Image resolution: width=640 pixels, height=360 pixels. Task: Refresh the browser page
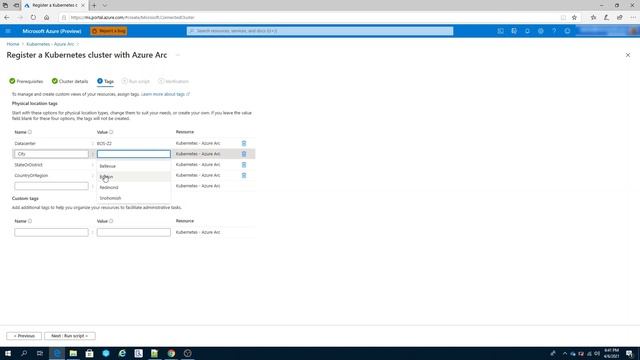point(33,18)
